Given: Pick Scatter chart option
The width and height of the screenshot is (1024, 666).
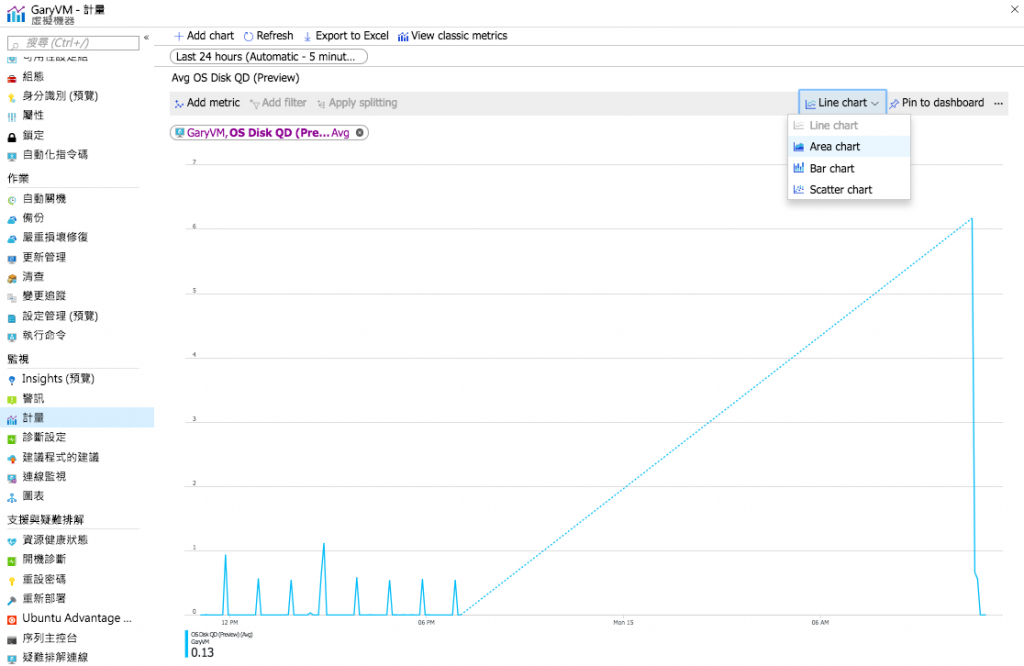Looking at the screenshot, I should [848, 190].
